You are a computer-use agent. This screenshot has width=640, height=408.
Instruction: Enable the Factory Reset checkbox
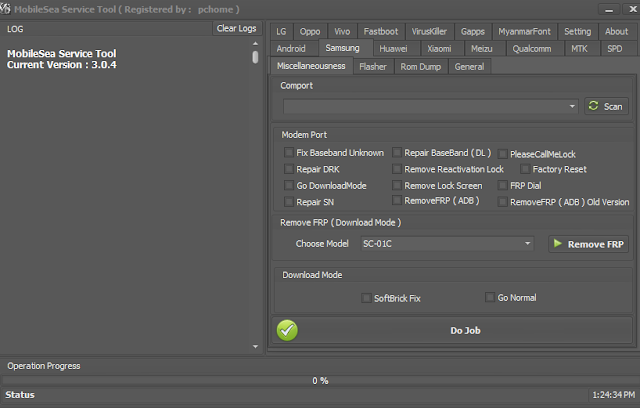pos(525,169)
